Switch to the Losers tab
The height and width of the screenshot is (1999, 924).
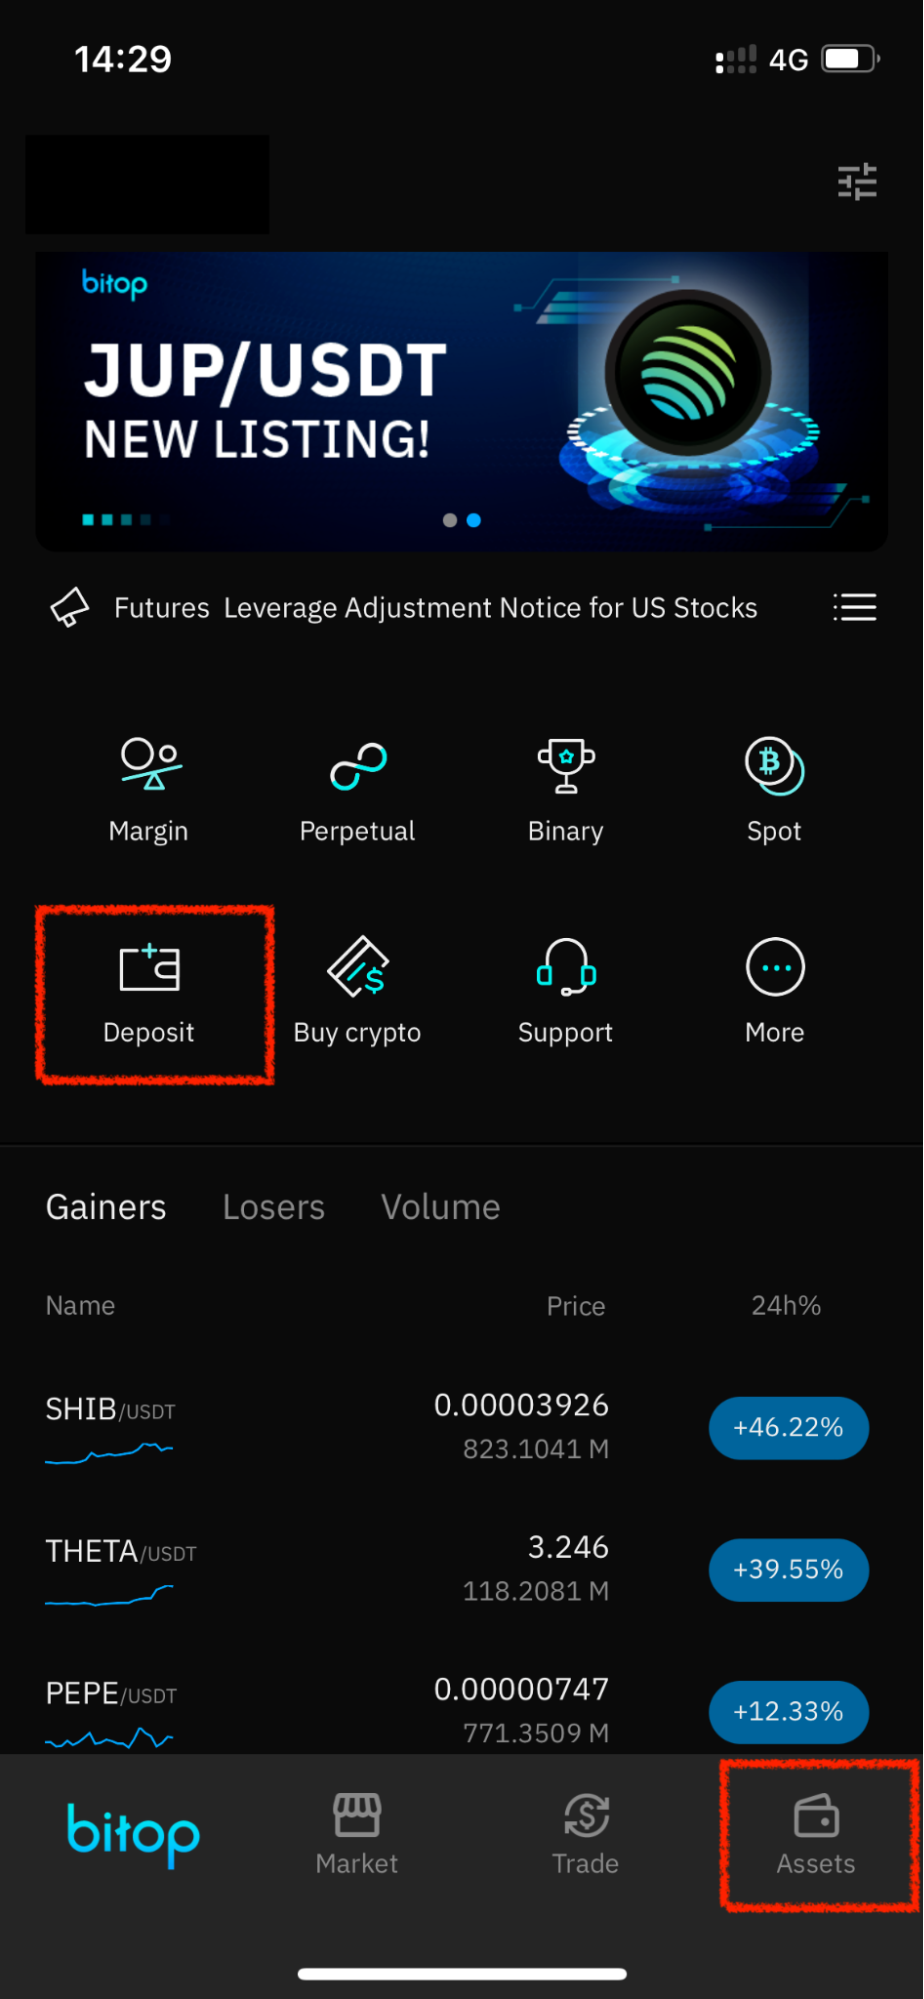coord(274,1207)
